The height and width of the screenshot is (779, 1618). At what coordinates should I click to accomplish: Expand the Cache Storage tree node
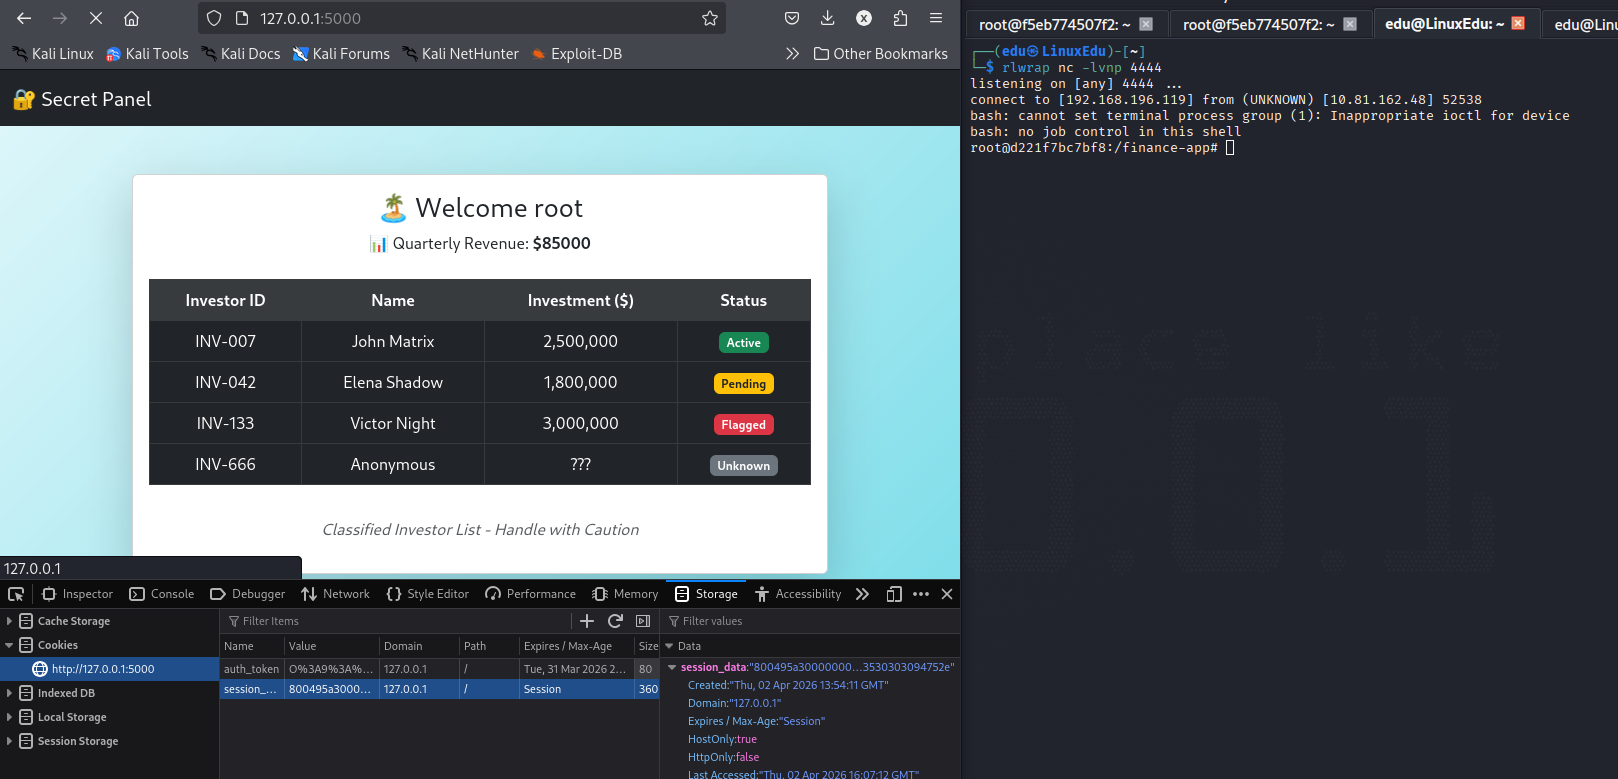9,621
